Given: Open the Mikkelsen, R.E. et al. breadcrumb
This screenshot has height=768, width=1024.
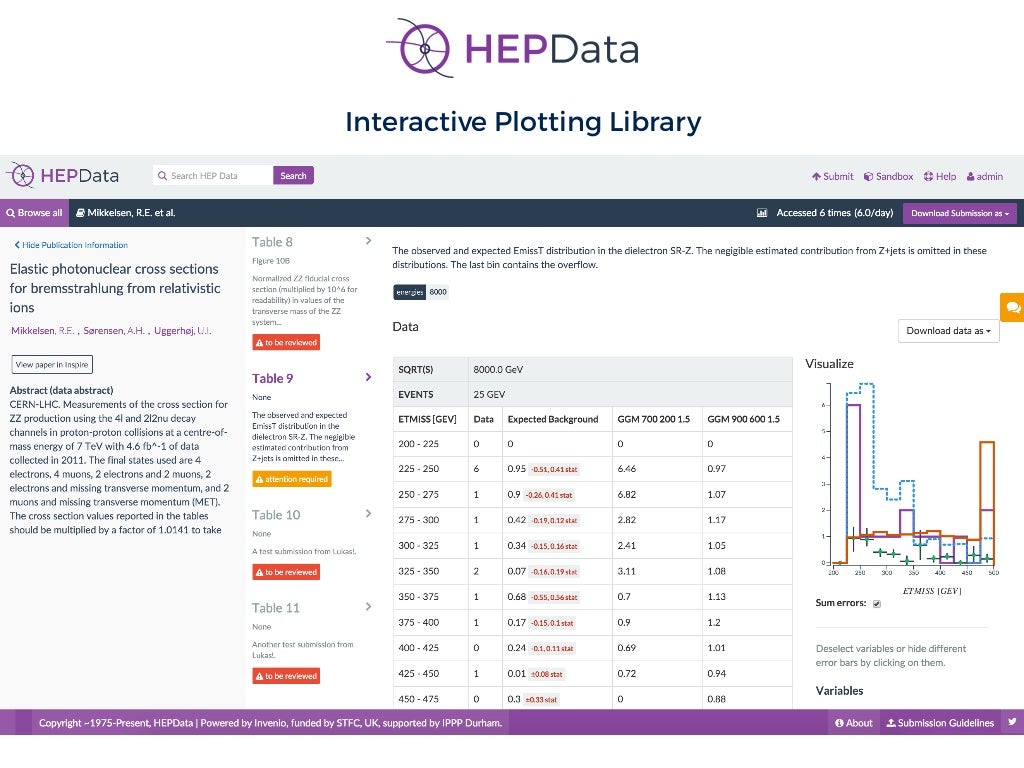Looking at the screenshot, I should pyautogui.click(x=125, y=213).
